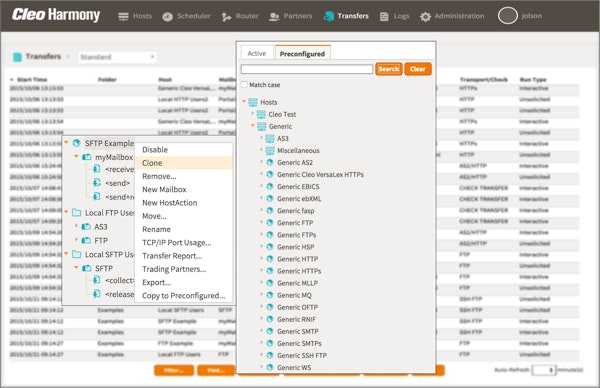Click the Generic SMTP host icon
Screen dimensions: 600x388
tap(270, 331)
